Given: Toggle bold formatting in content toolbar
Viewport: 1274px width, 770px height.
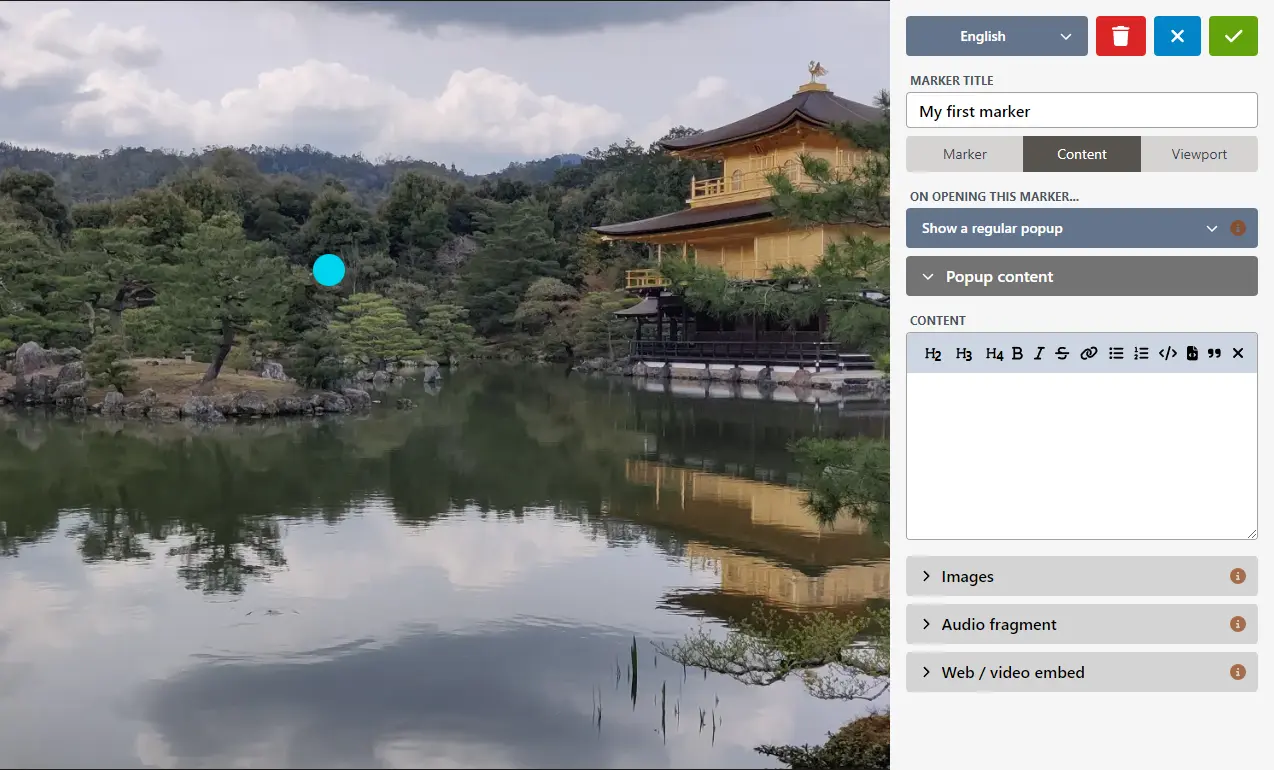Looking at the screenshot, I should click(x=1017, y=353).
